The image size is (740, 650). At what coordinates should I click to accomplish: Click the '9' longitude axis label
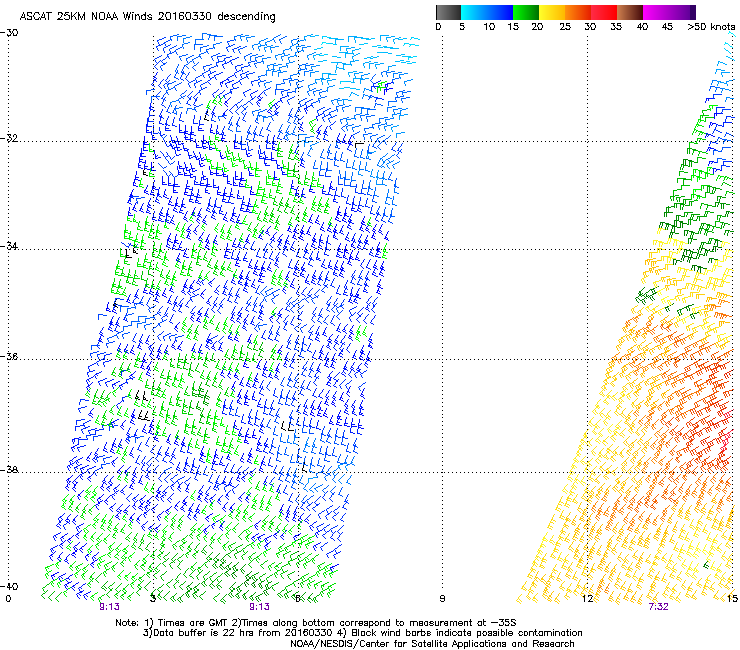coord(442,599)
